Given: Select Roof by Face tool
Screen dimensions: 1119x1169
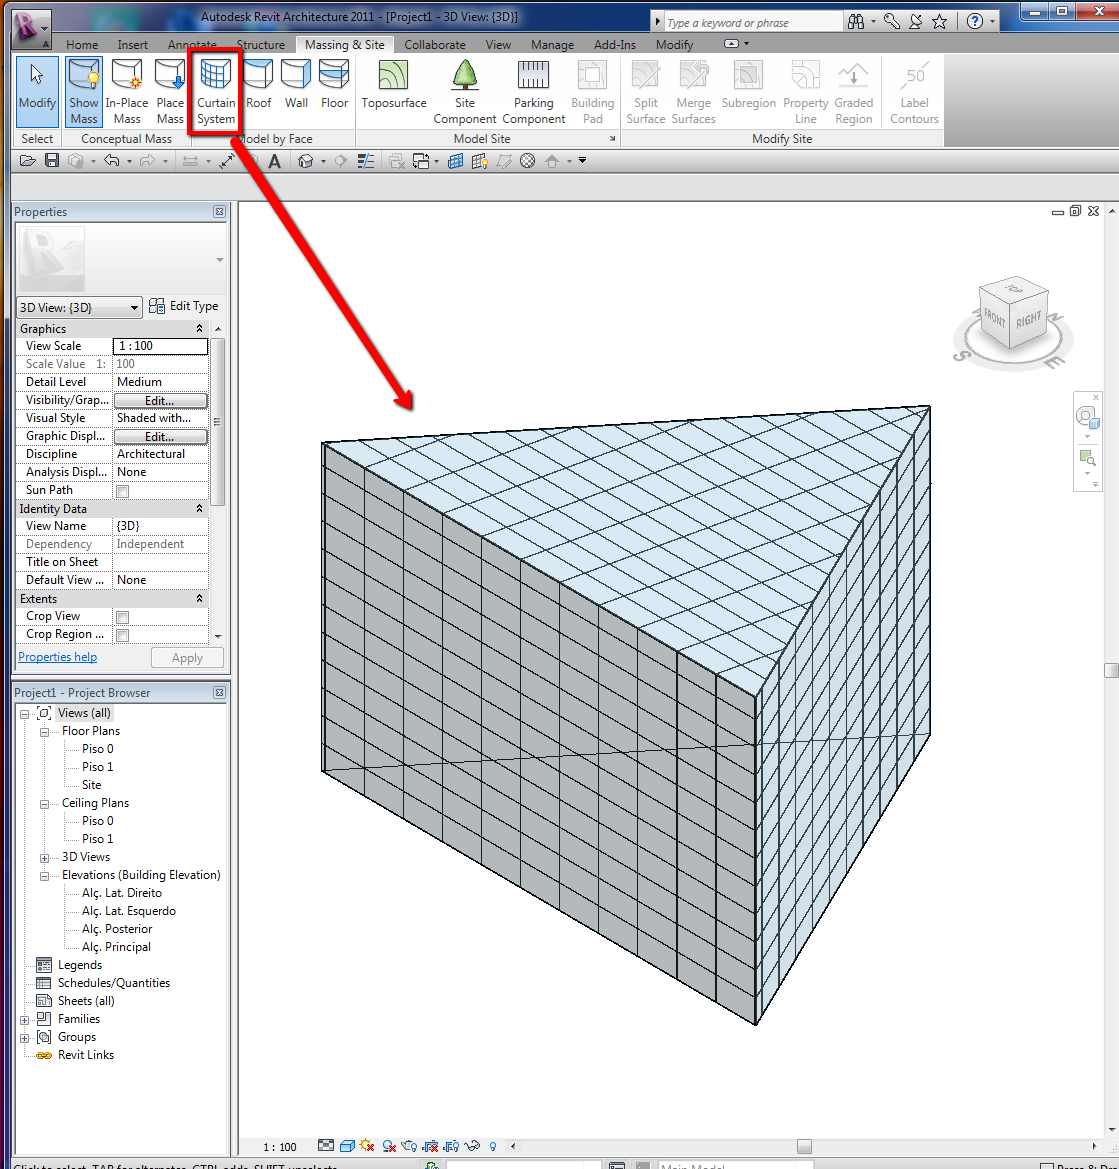Looking at the screenshot, I should click(258, 85).
